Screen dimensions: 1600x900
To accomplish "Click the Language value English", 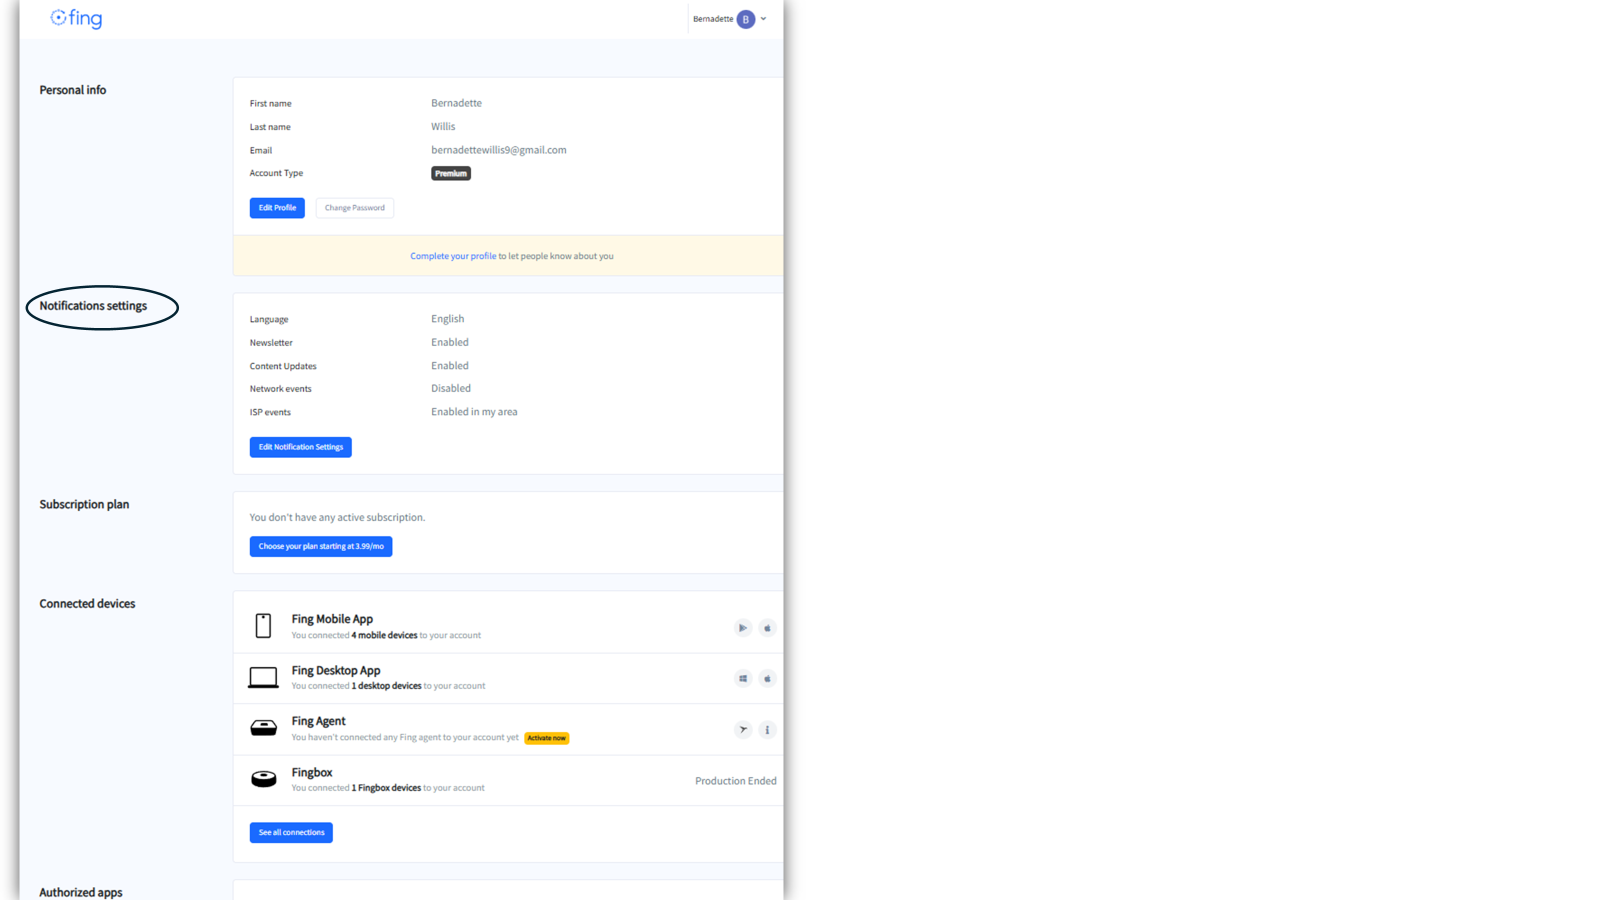I will (447, 319).
